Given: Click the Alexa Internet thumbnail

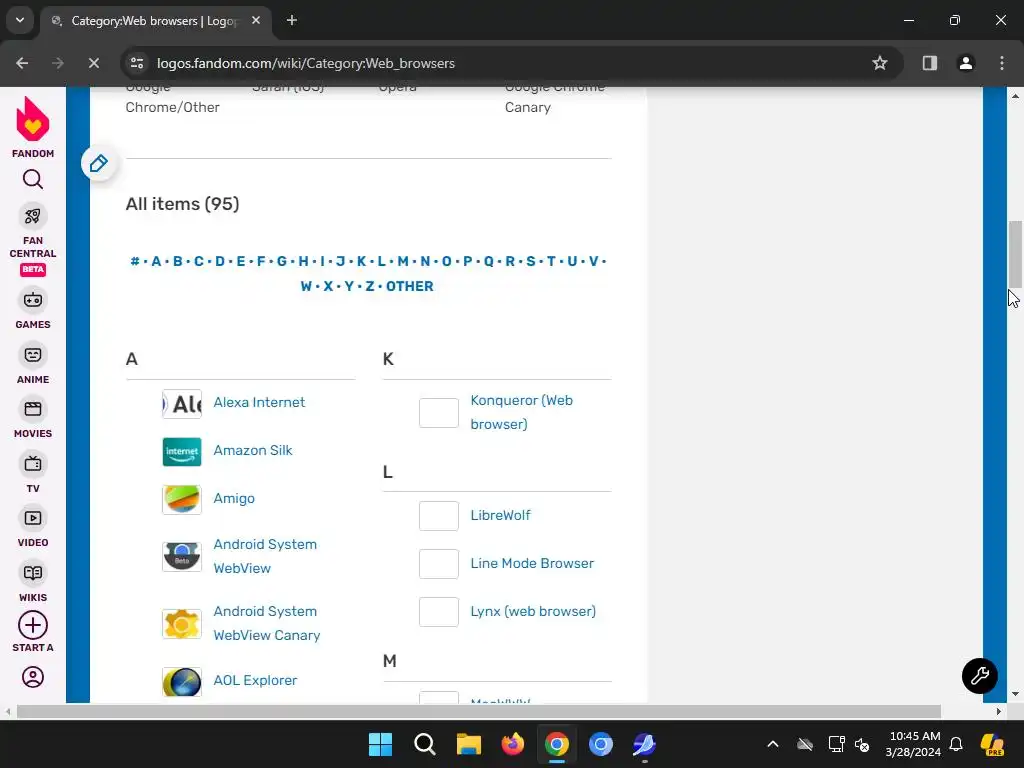Looking at the screenshot, I should tap(182, 404).
